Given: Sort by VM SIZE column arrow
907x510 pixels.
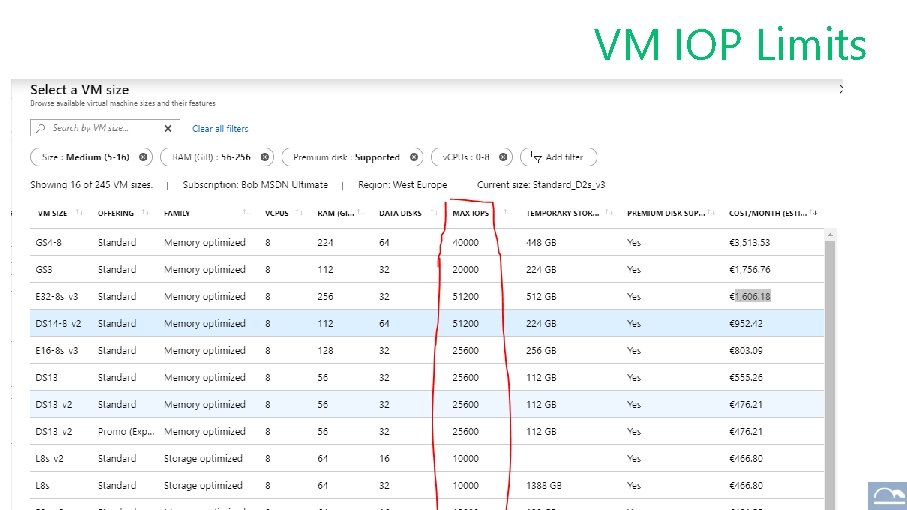Looking at the screenshot, I should coord(79,213).
